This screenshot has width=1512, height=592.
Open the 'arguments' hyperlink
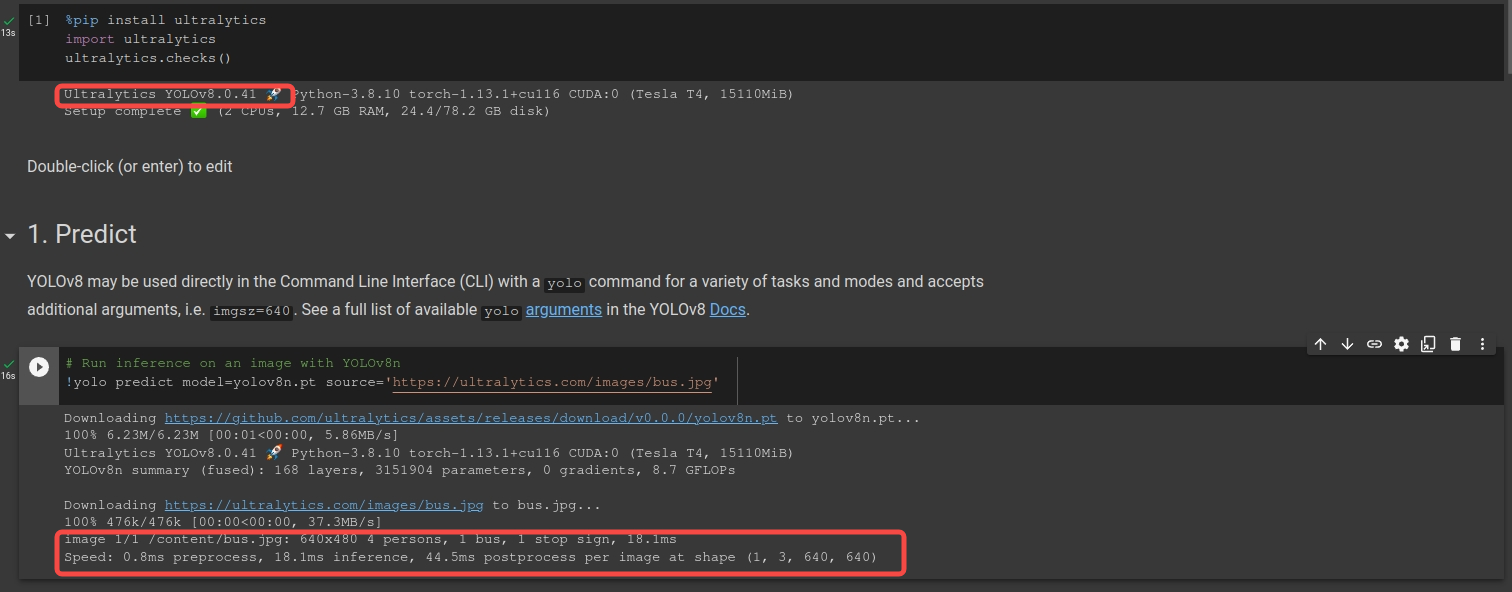point(563,309)
